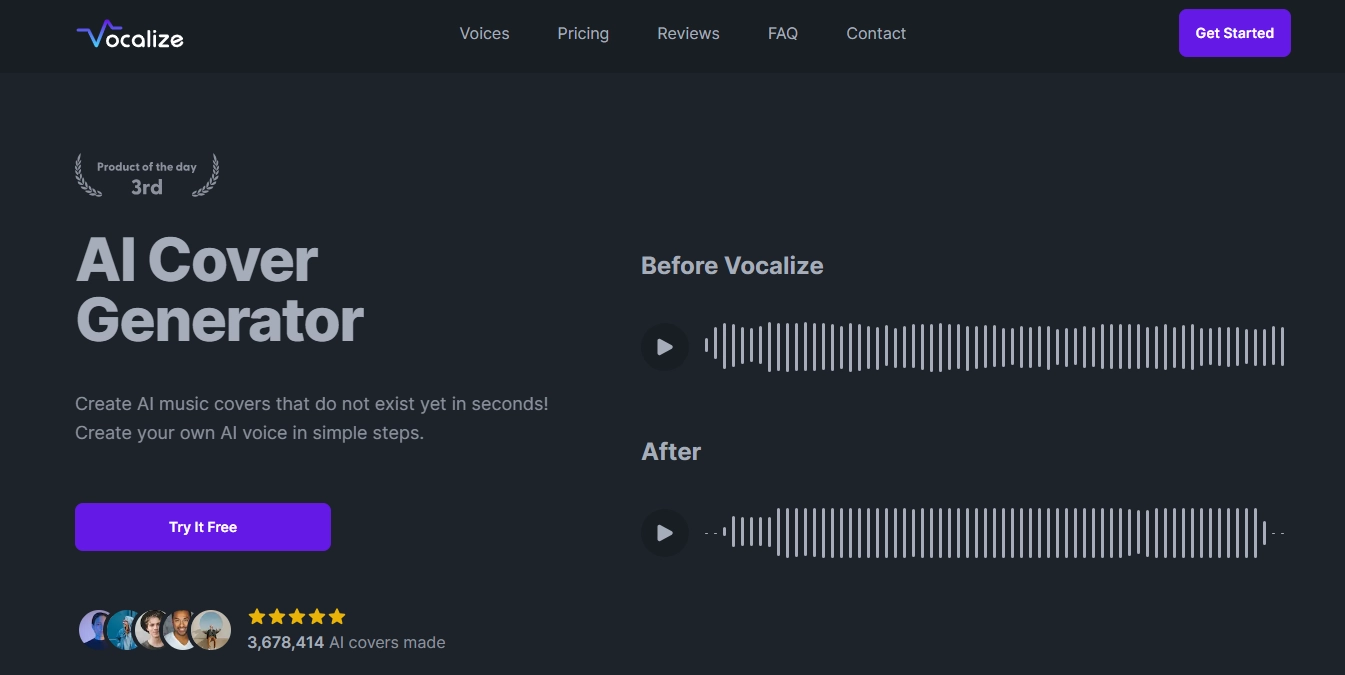Click the first star in the rating

click(256, 616)
